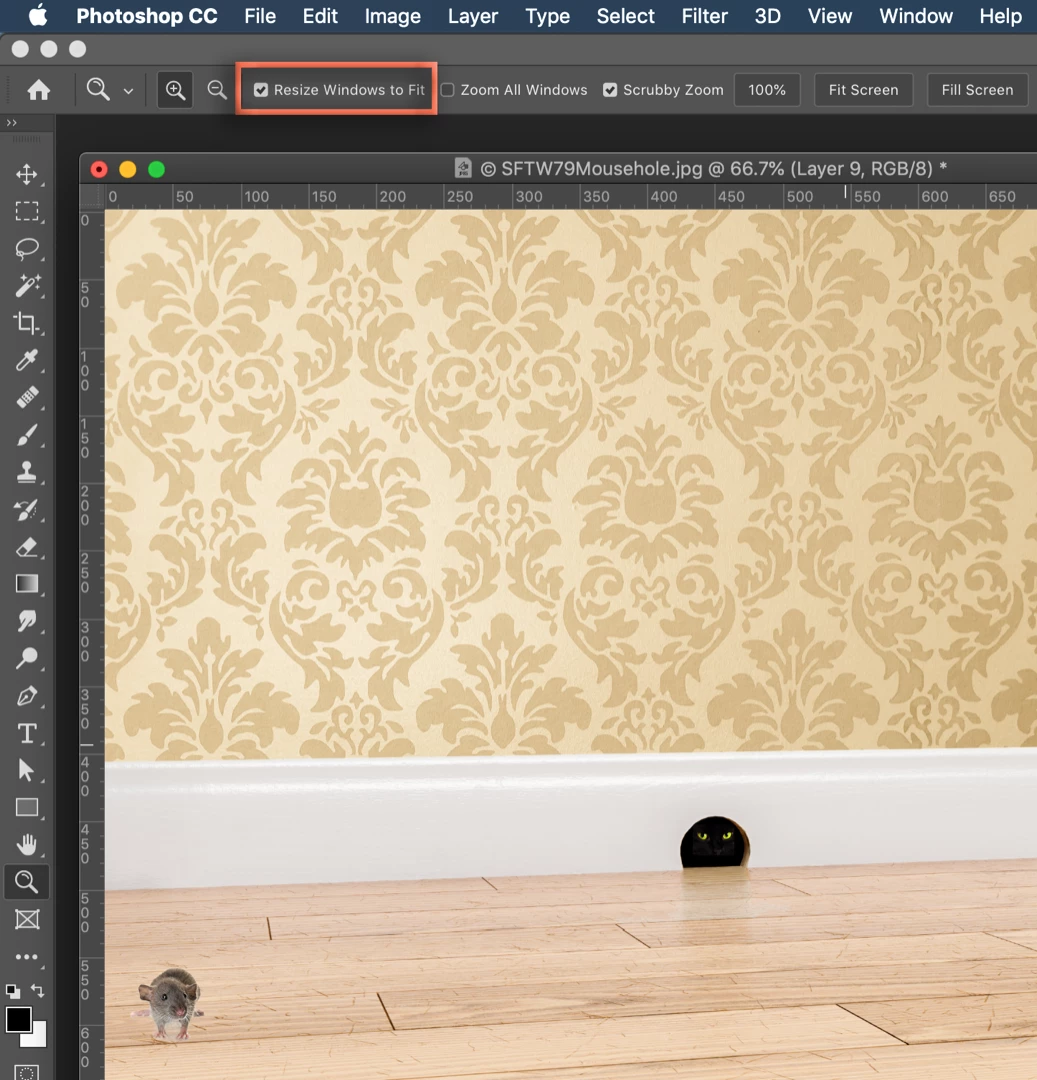Click the Fill Screen button
1037x1080 pixels.
tap(978, 90)
